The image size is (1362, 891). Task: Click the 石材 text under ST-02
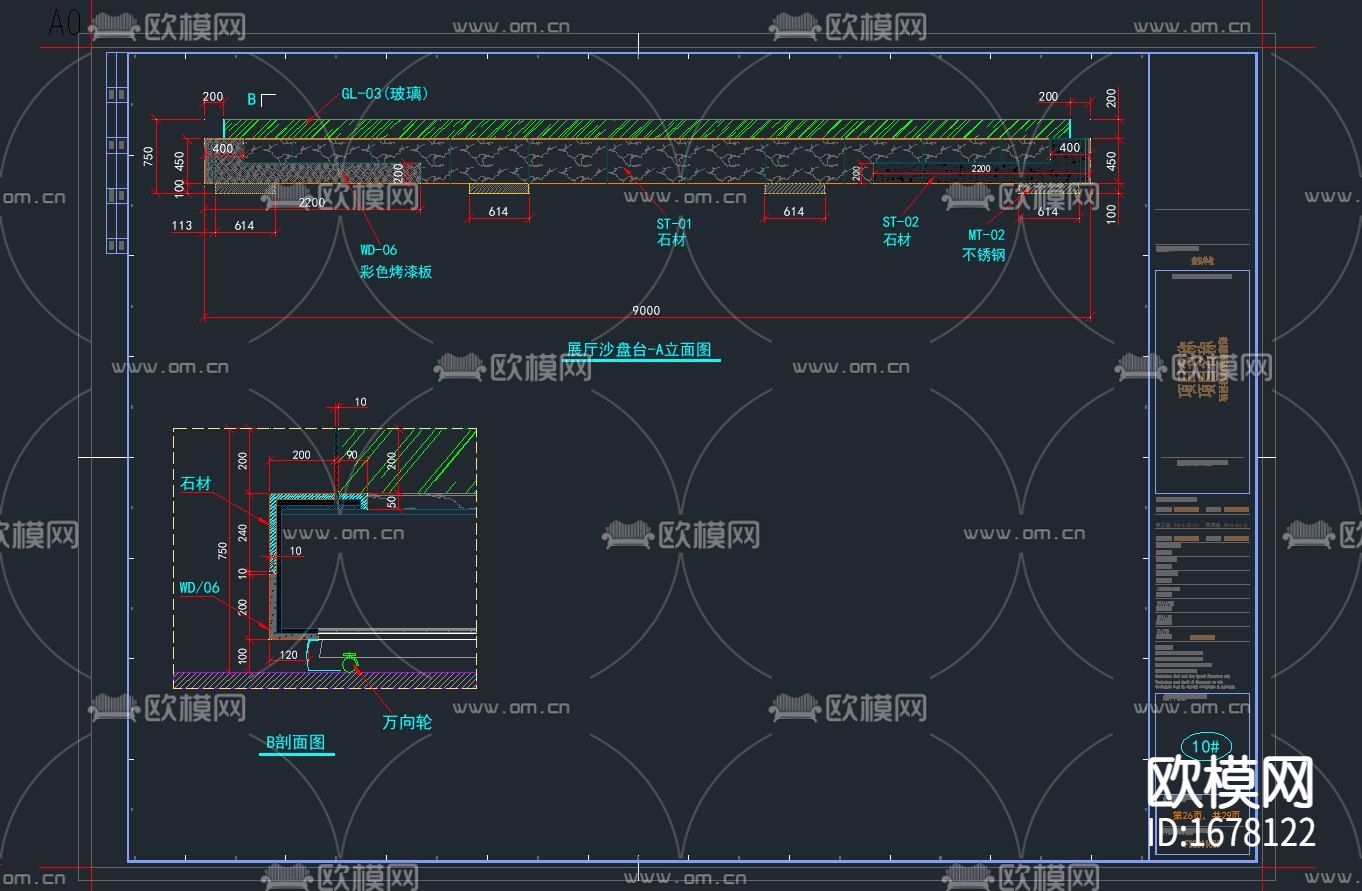pyautogui.click(x=897, y=240)
